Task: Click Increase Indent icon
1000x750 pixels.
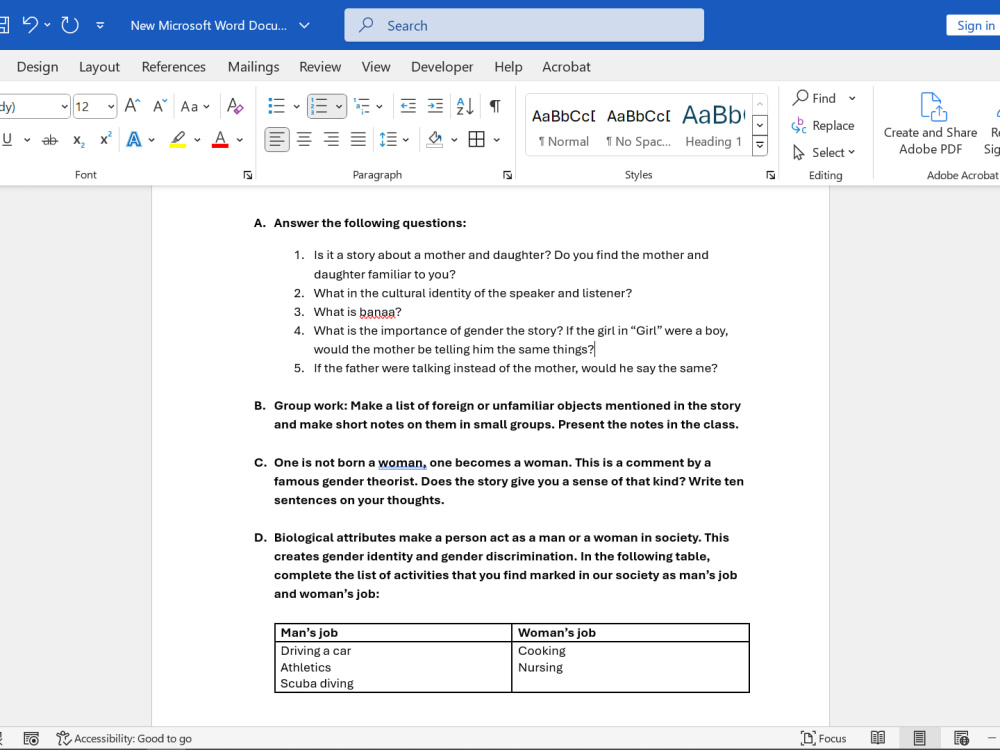Action: click(435, 106)
